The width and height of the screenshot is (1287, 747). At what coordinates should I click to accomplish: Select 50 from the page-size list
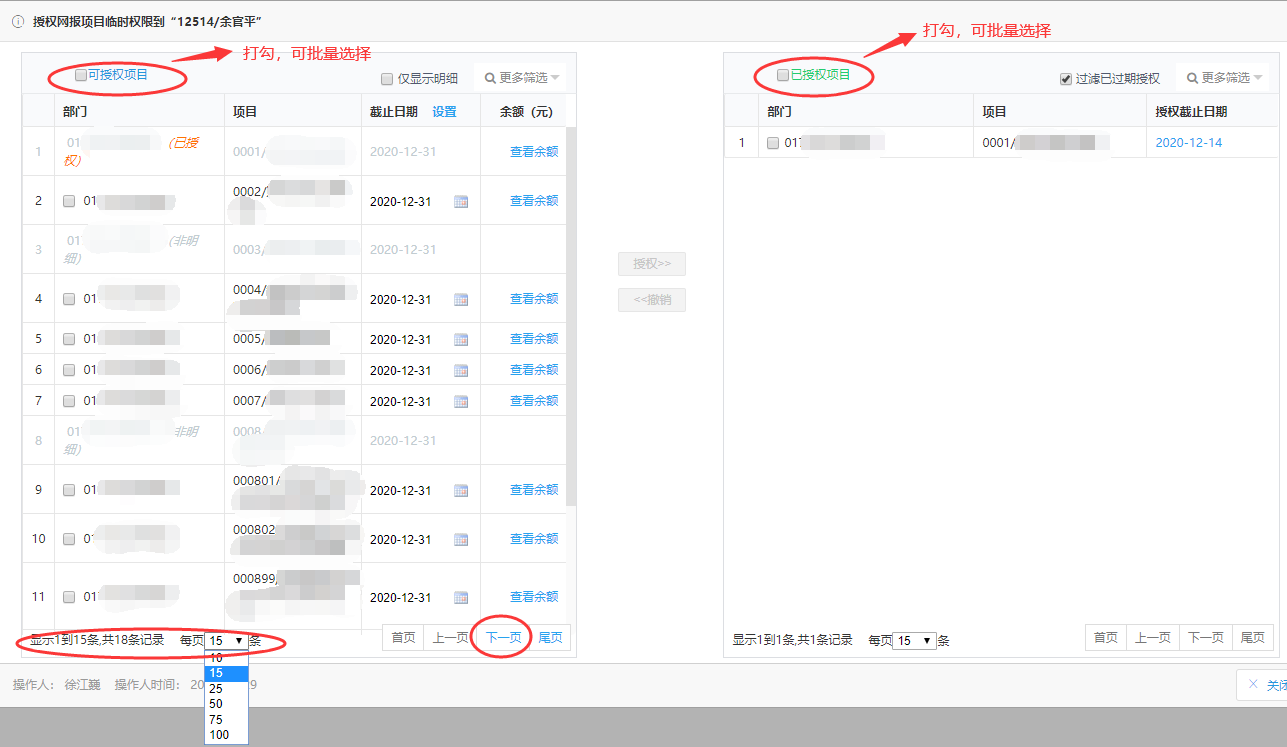coord(217,704)
